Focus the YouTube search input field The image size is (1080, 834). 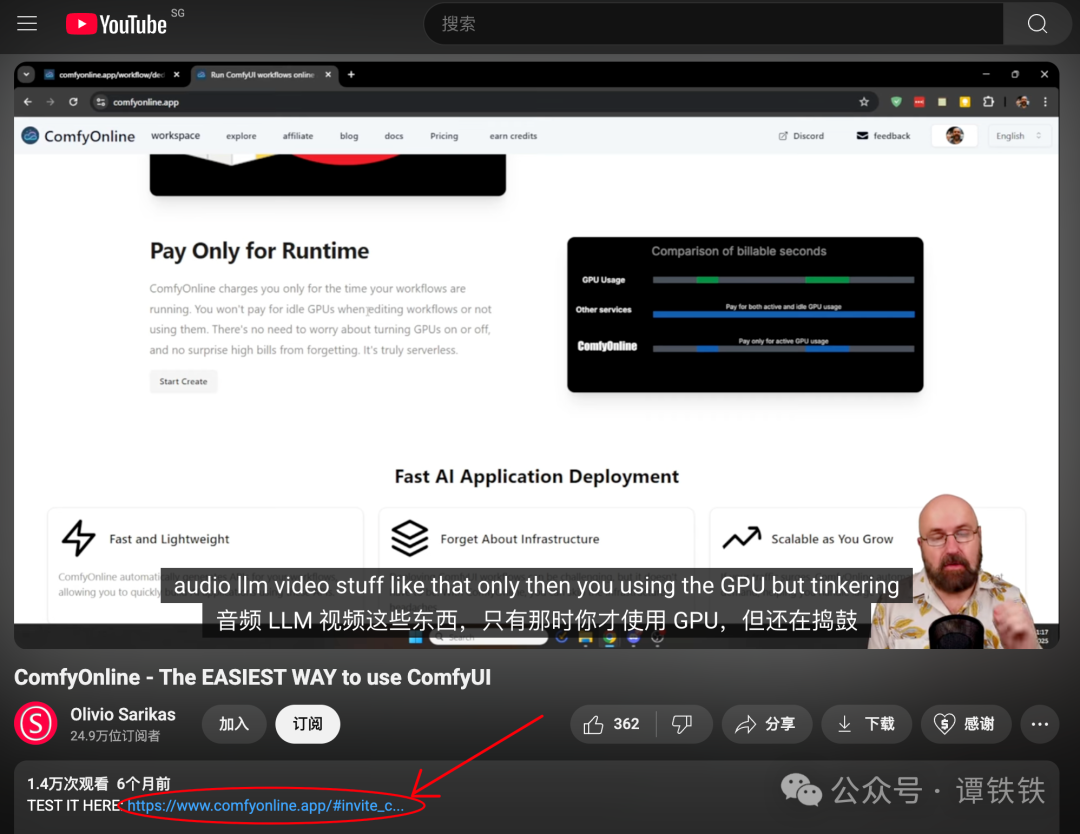(714, 23)
